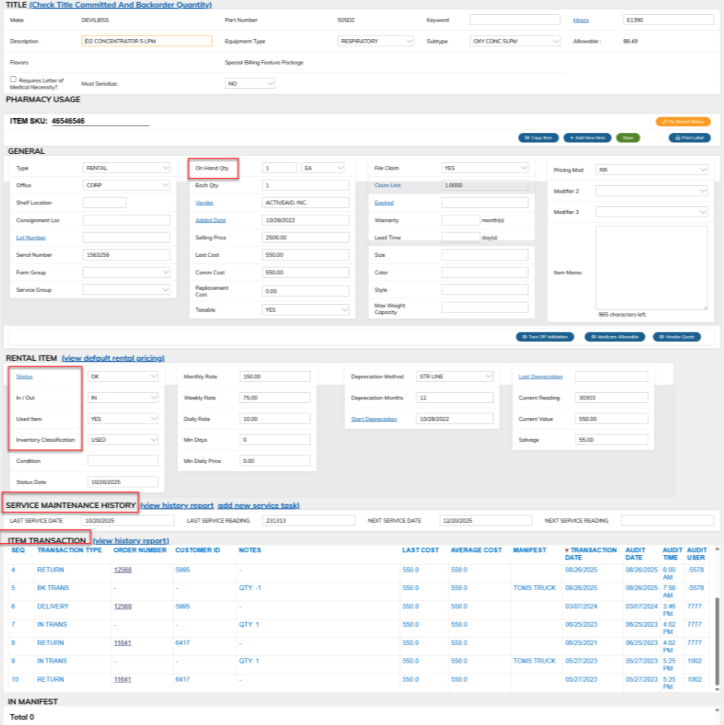This screenshot has height=725, width=724.
Task: Expand the Must Serialize dropdown
Action: pyautogui.click(x=250, y=84)
